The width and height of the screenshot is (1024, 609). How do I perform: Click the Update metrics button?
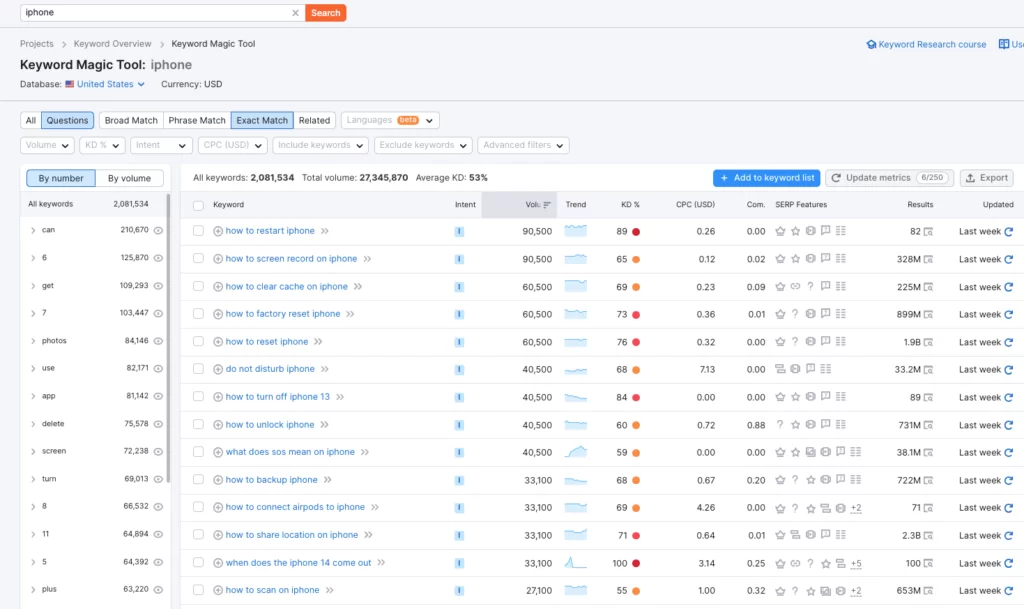[x=889, y=178]
